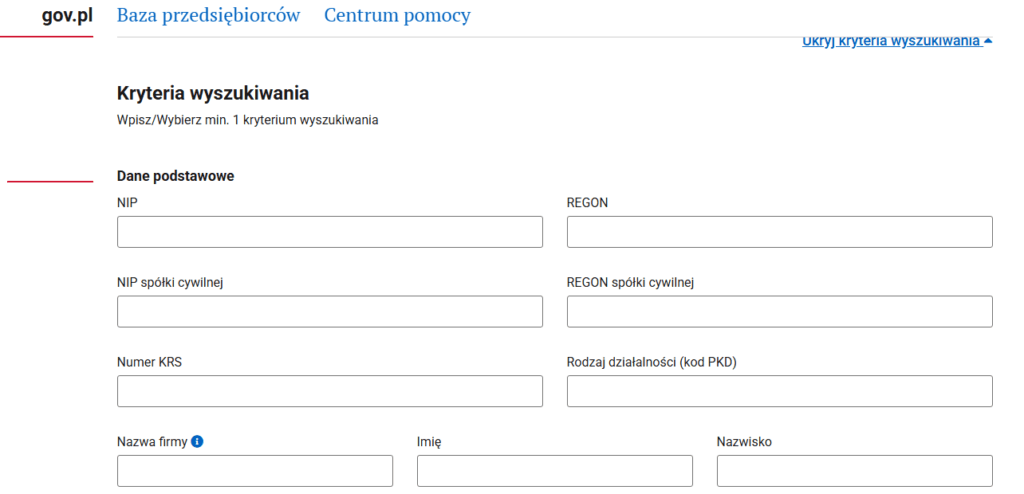Click the Rodzaj działalności (kod PKD) label

pos(651,362)
